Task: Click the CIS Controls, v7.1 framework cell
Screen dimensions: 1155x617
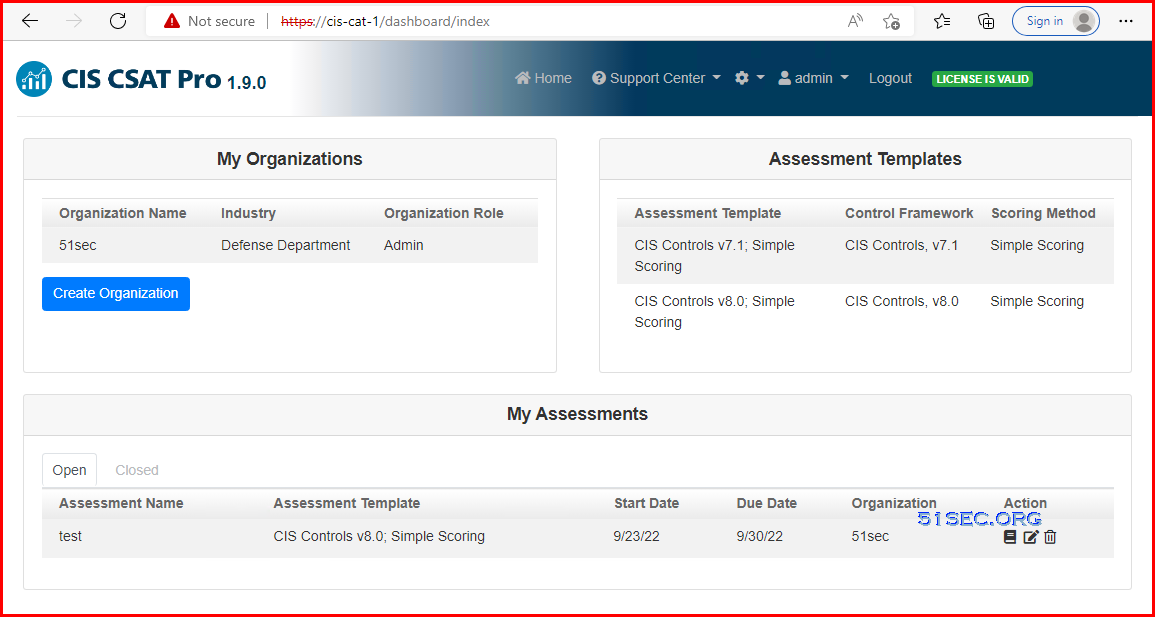Action: coord(902,245)
